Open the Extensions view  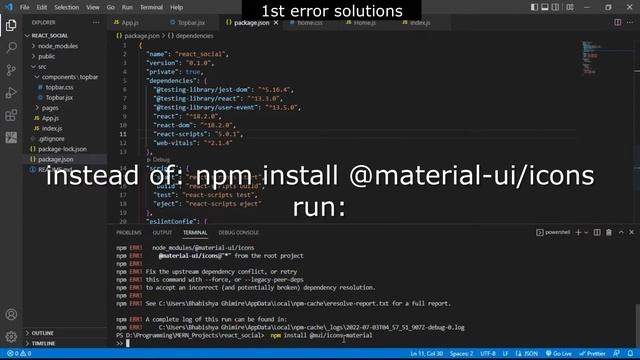point(11,115)
